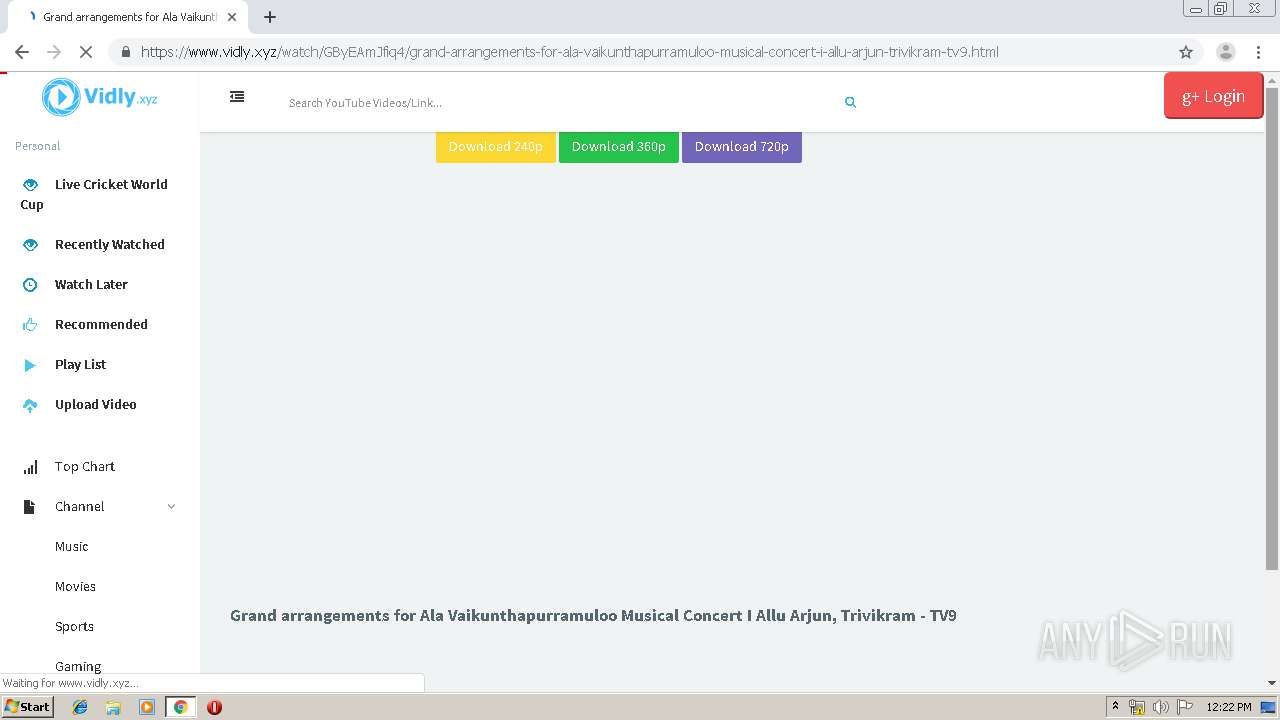Open the Chrome three-dot menu

click(x=1258, y=52)
